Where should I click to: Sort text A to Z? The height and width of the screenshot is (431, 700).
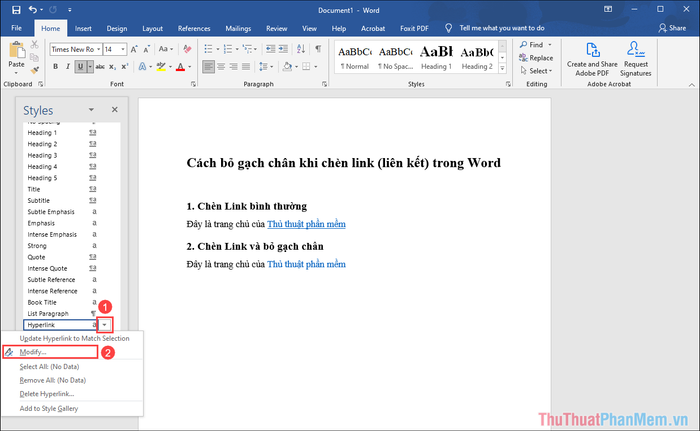[x=301, y=49]
